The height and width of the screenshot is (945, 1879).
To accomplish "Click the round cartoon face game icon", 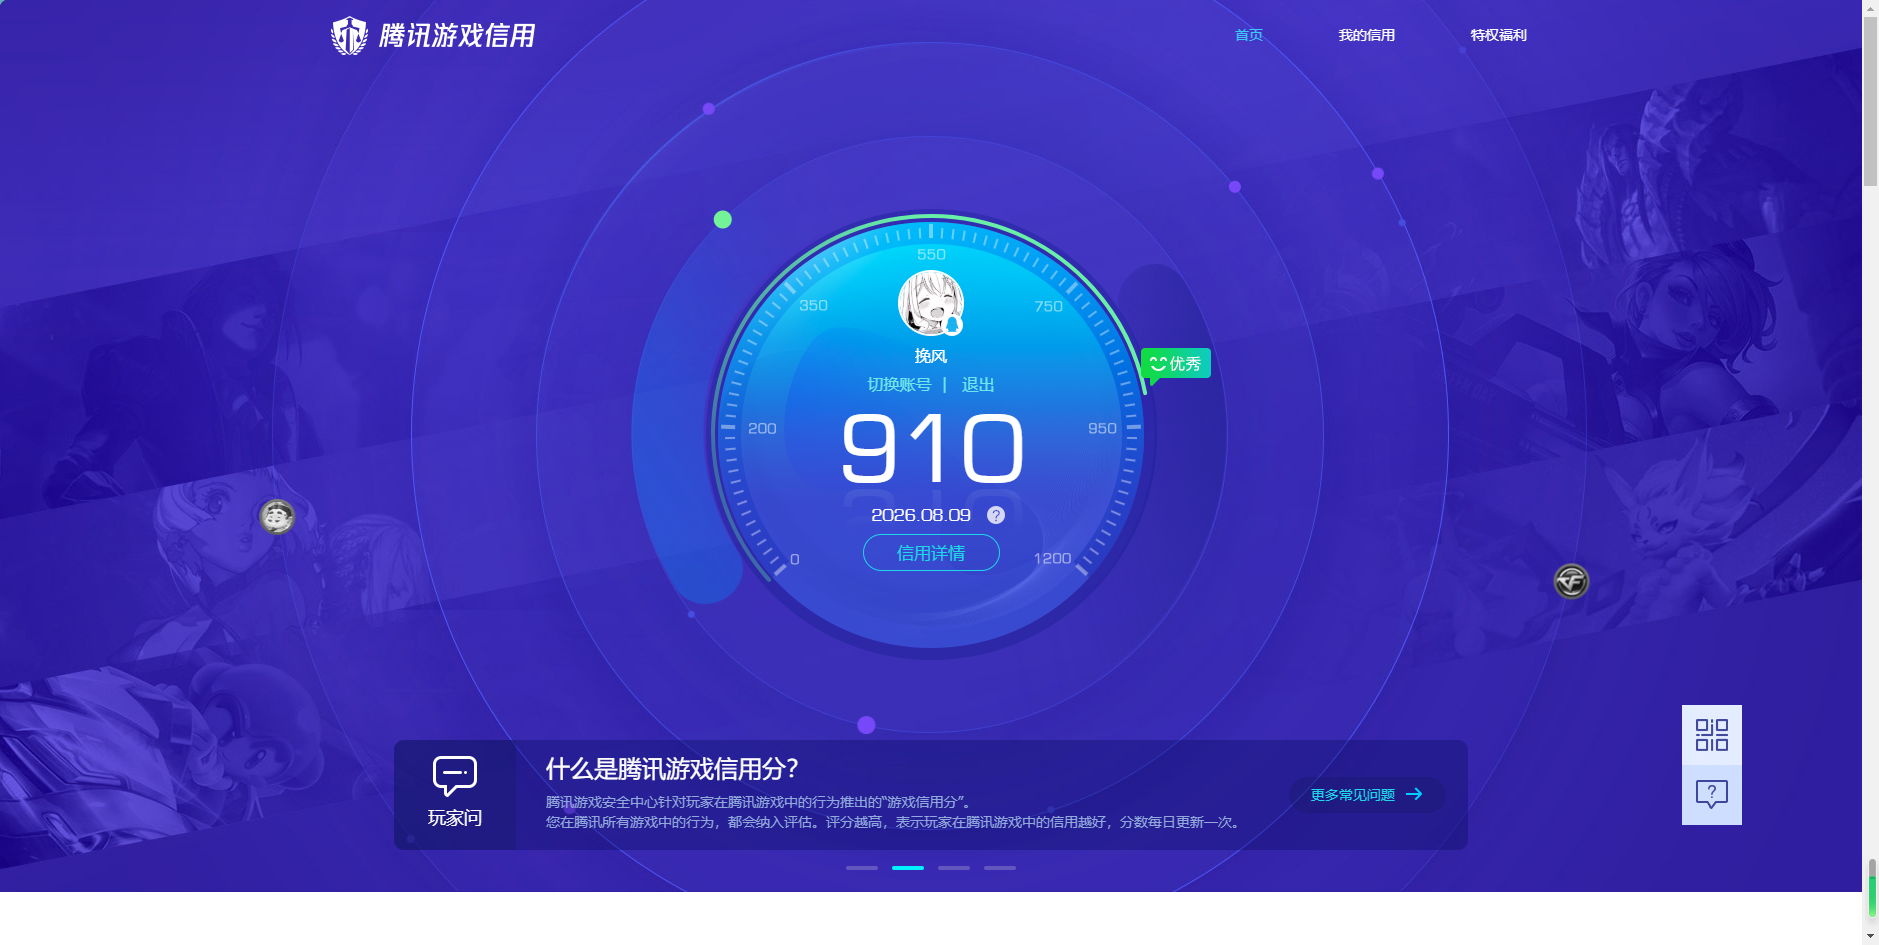I will click(277, 516).
